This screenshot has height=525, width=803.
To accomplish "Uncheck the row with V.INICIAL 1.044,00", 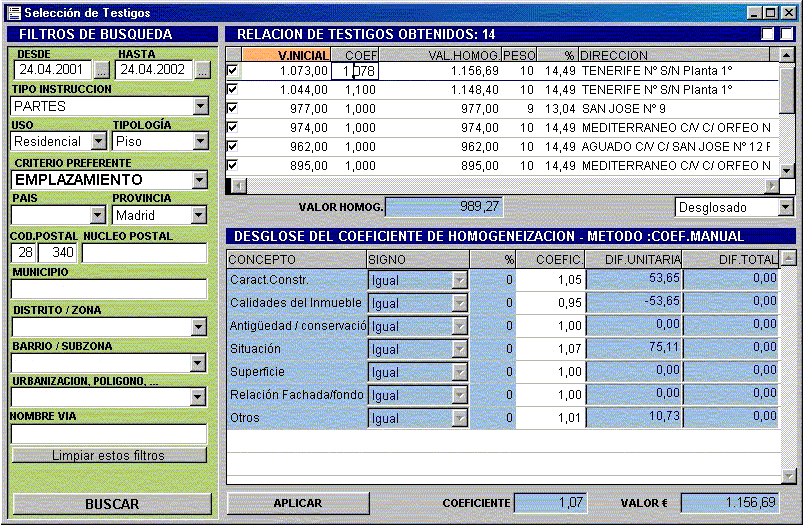I will [233, 89].
